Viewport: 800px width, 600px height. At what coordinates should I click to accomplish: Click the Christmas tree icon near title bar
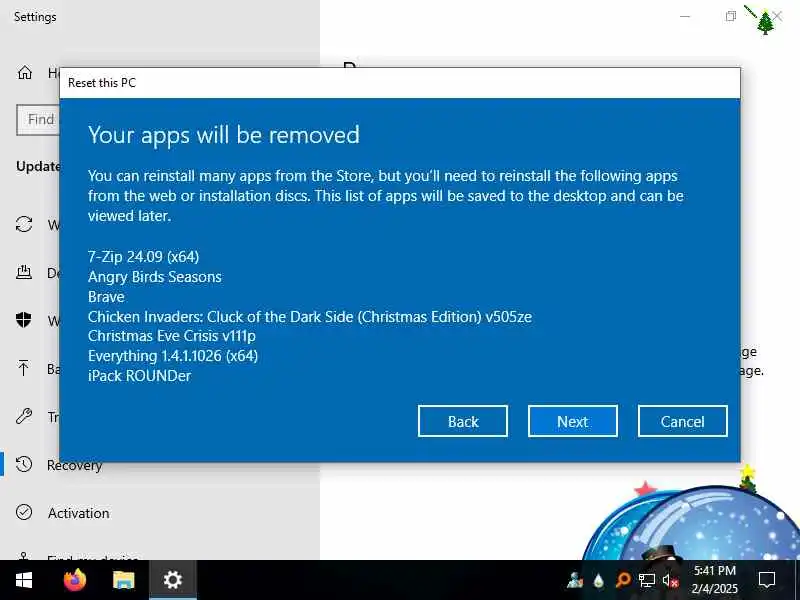pos(764,21)
